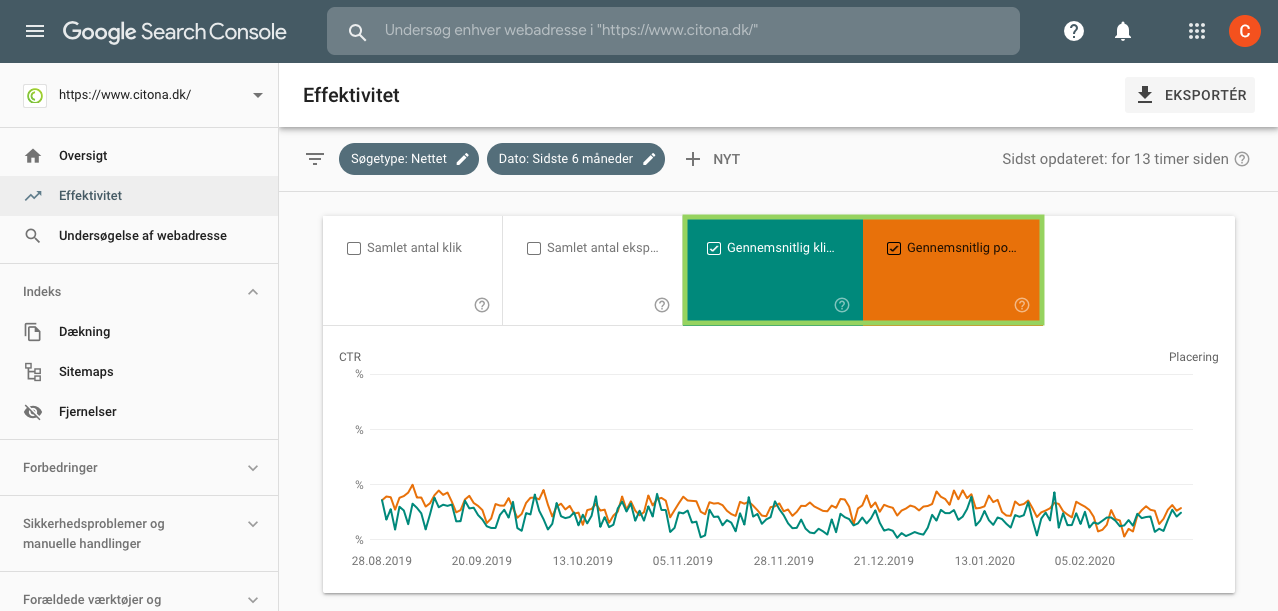This screenshot has height=611, width=1278.
Task: Click the 13.01.2020 date label on chart
Action: 985,561
